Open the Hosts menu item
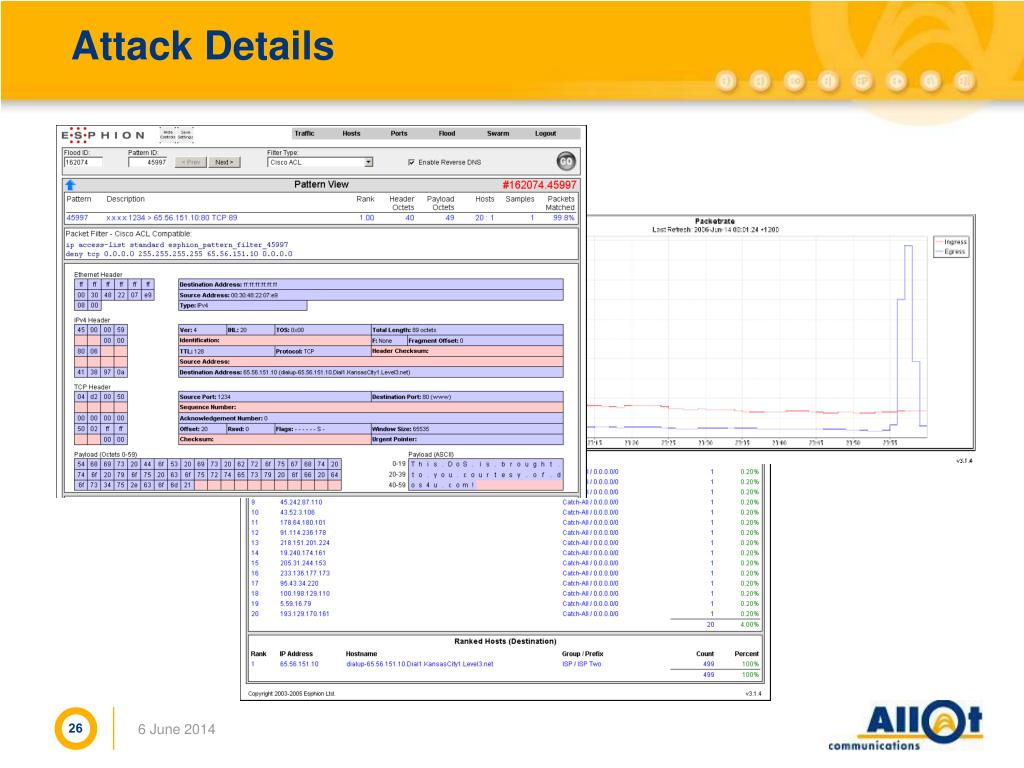This screenshot has width=1024, height=768. tap(351, 133)
